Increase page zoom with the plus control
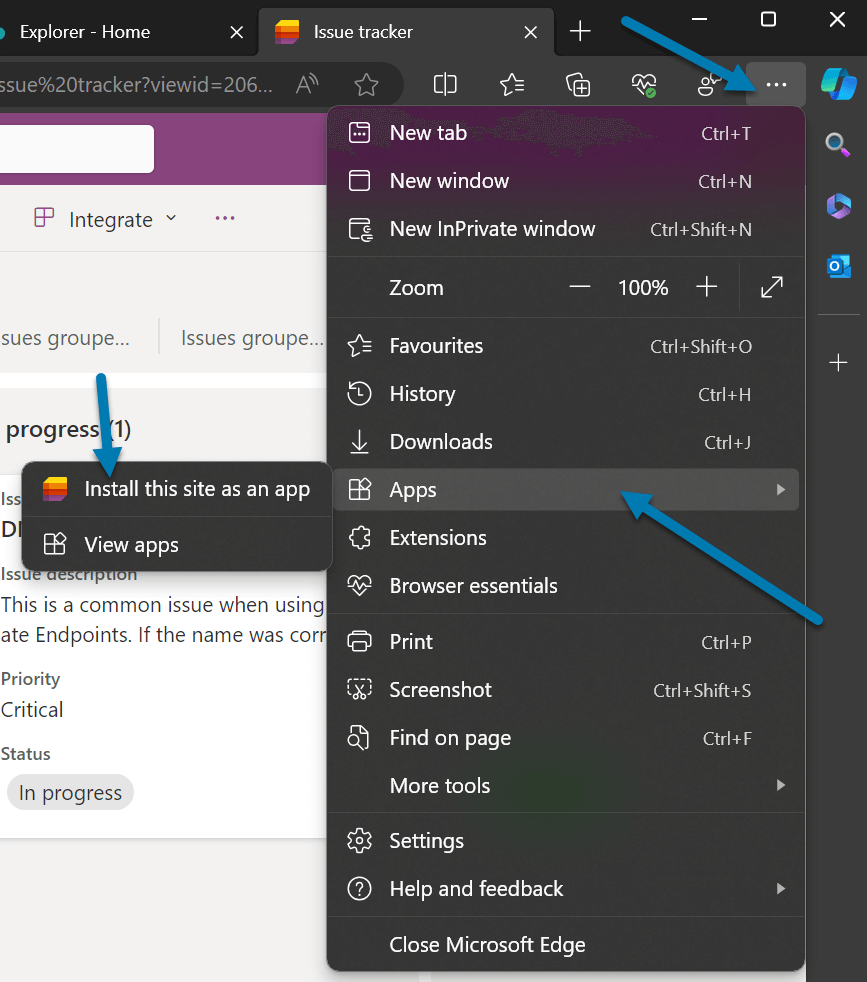Image resolution: width=867 pixels, height=982 pixels. pyautogui.click(x=706, y=287)
